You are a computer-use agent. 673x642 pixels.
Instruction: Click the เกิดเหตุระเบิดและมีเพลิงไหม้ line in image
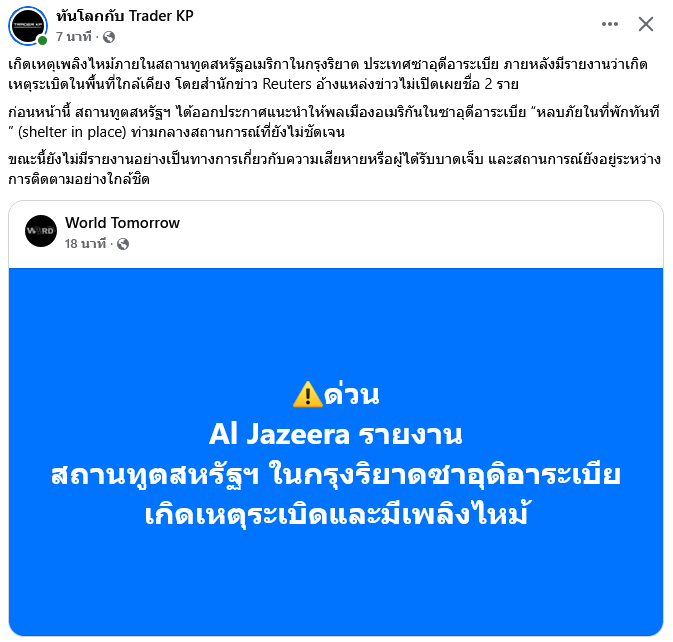(x=336, y=514)
